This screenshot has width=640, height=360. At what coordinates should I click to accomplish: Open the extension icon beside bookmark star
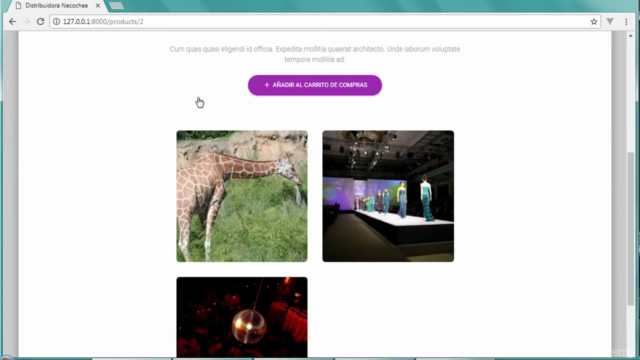[610, 21]
